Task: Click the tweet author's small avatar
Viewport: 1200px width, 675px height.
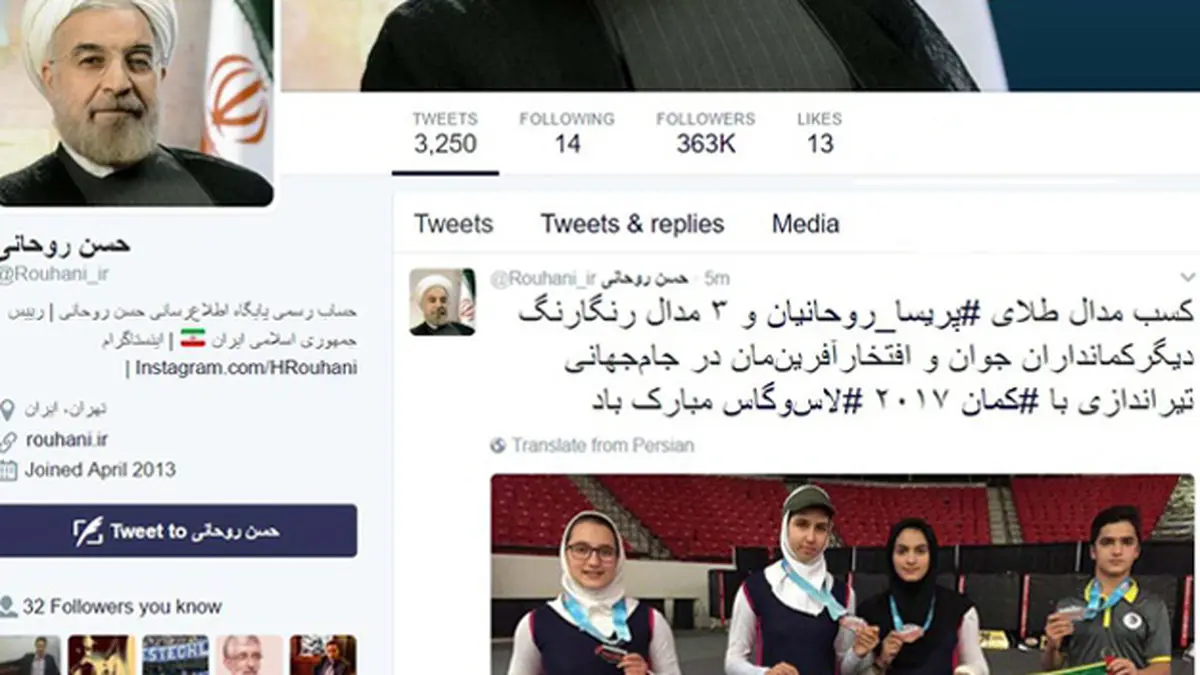Action: [x=442, y=302]
